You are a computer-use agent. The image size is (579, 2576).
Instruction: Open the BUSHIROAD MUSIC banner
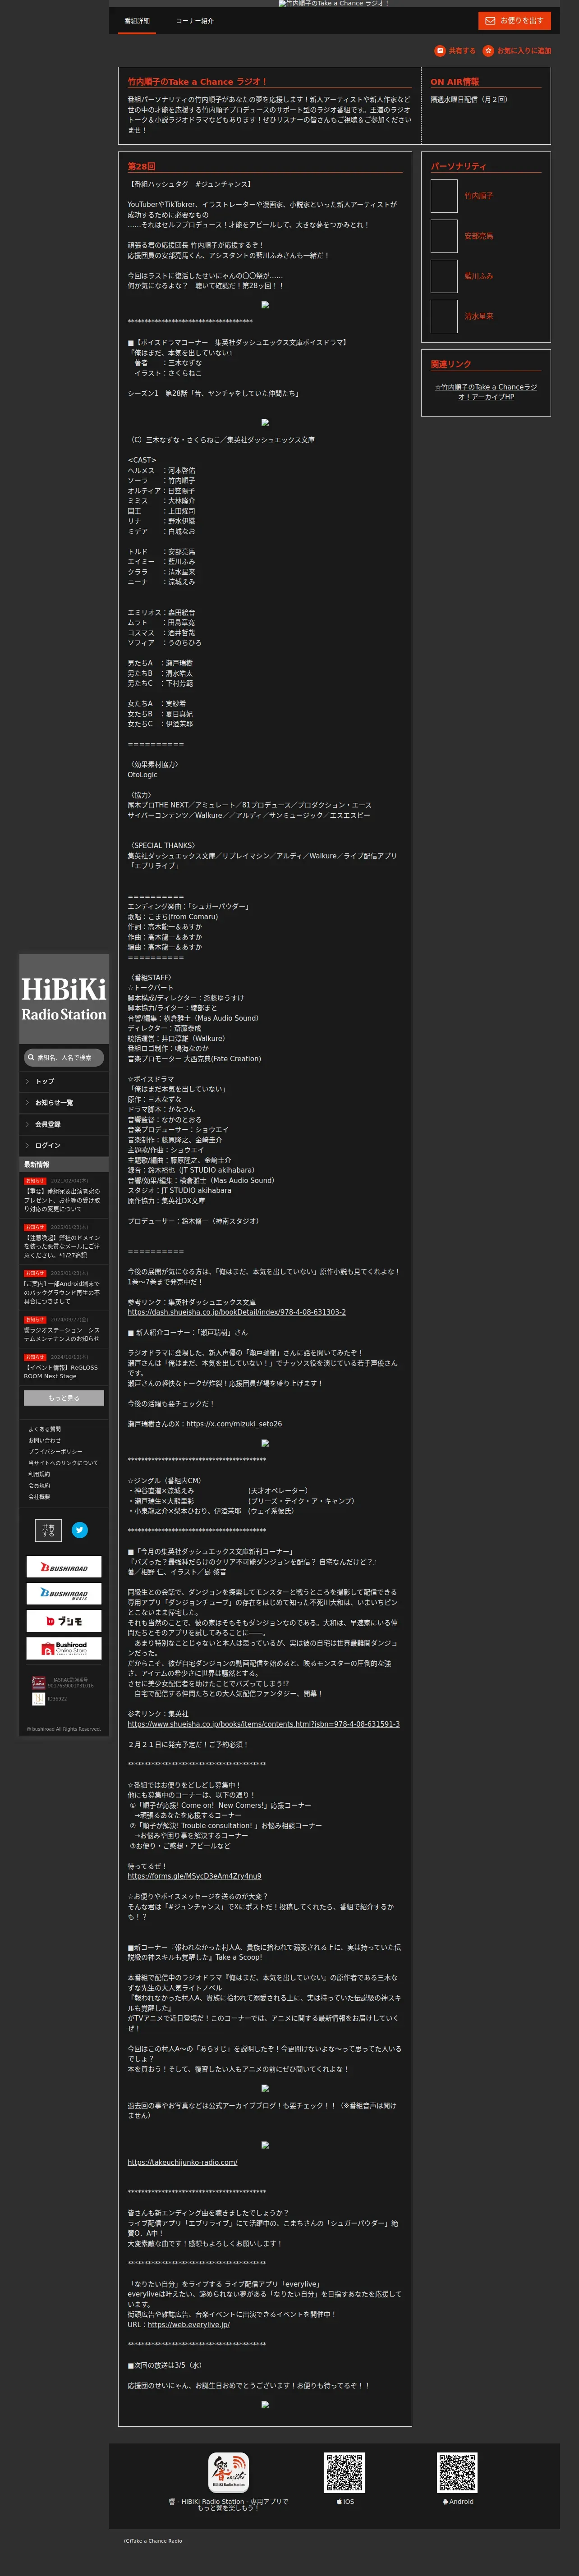[64, 1594]
